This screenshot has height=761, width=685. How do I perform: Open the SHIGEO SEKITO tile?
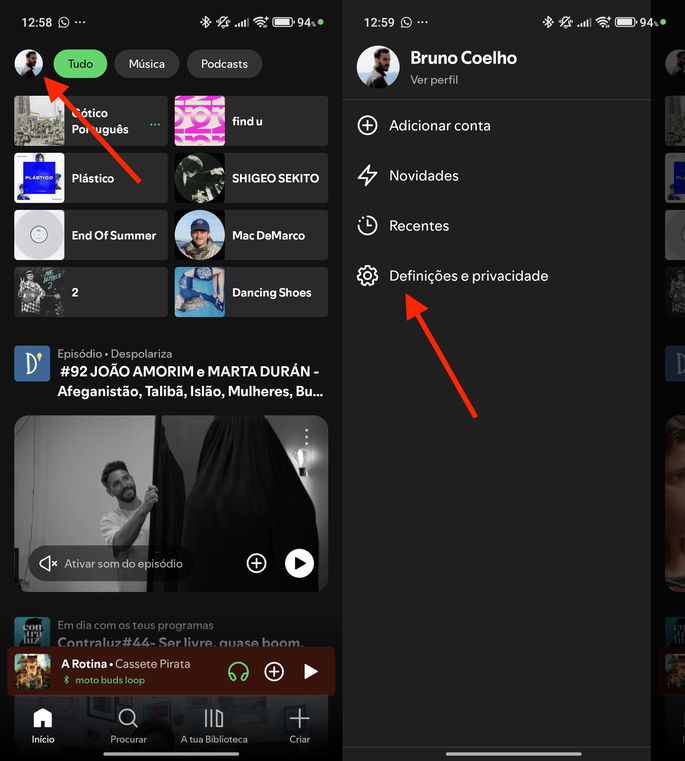click(x=251, y=178)
